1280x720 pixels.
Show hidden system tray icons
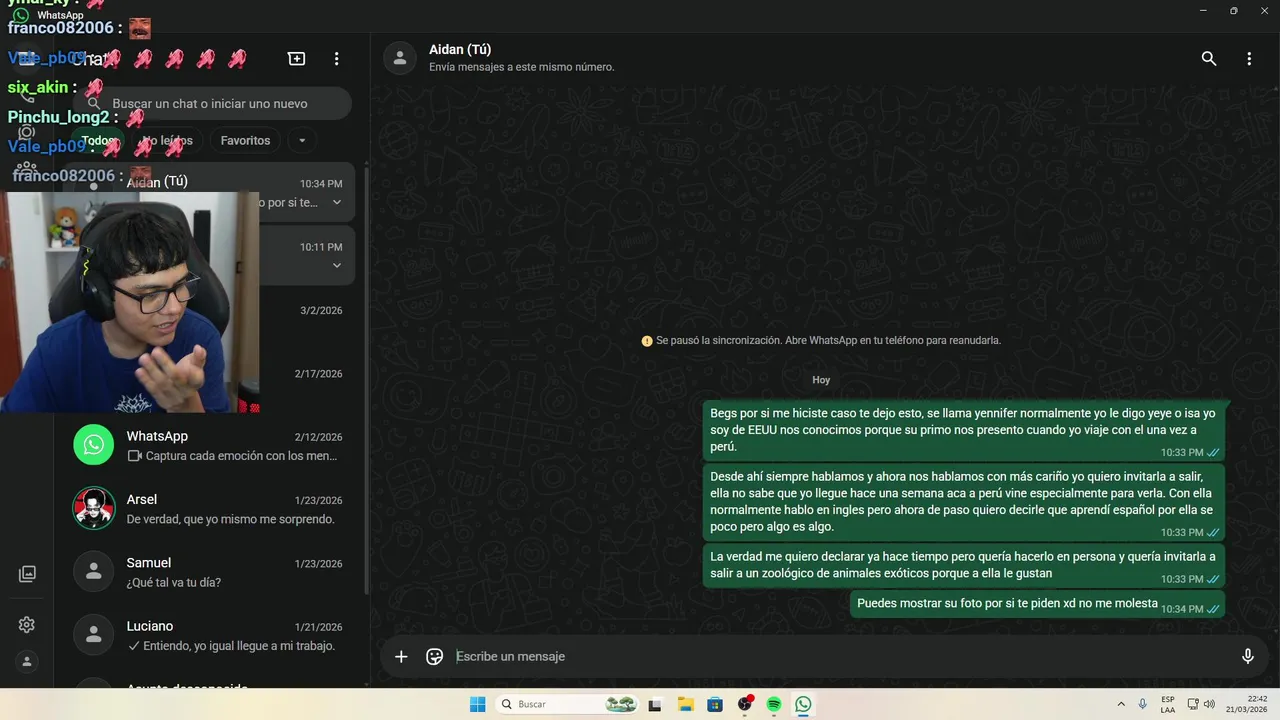(x=1121, y=704)
